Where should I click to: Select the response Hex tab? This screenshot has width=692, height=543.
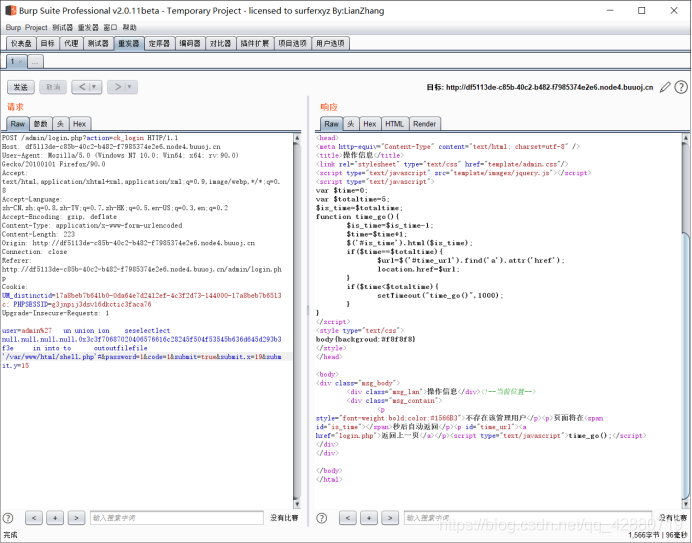pyautogui.click(x=370, y=124)
